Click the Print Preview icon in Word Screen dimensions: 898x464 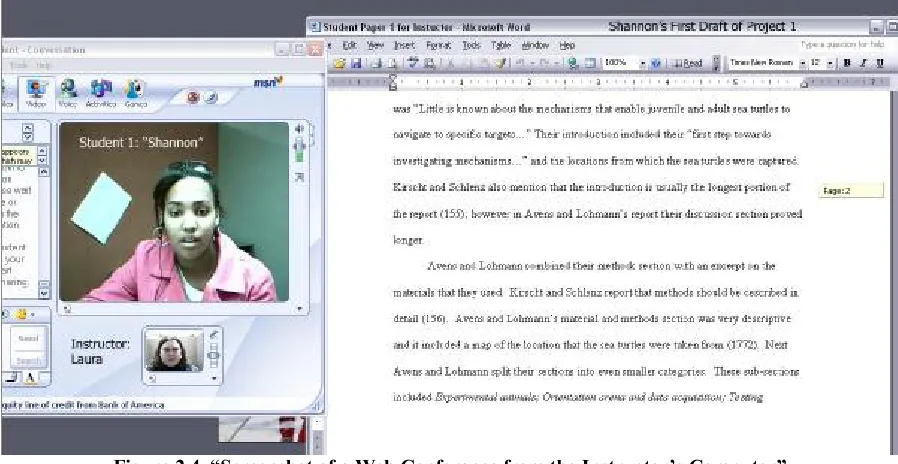[392, 64]
